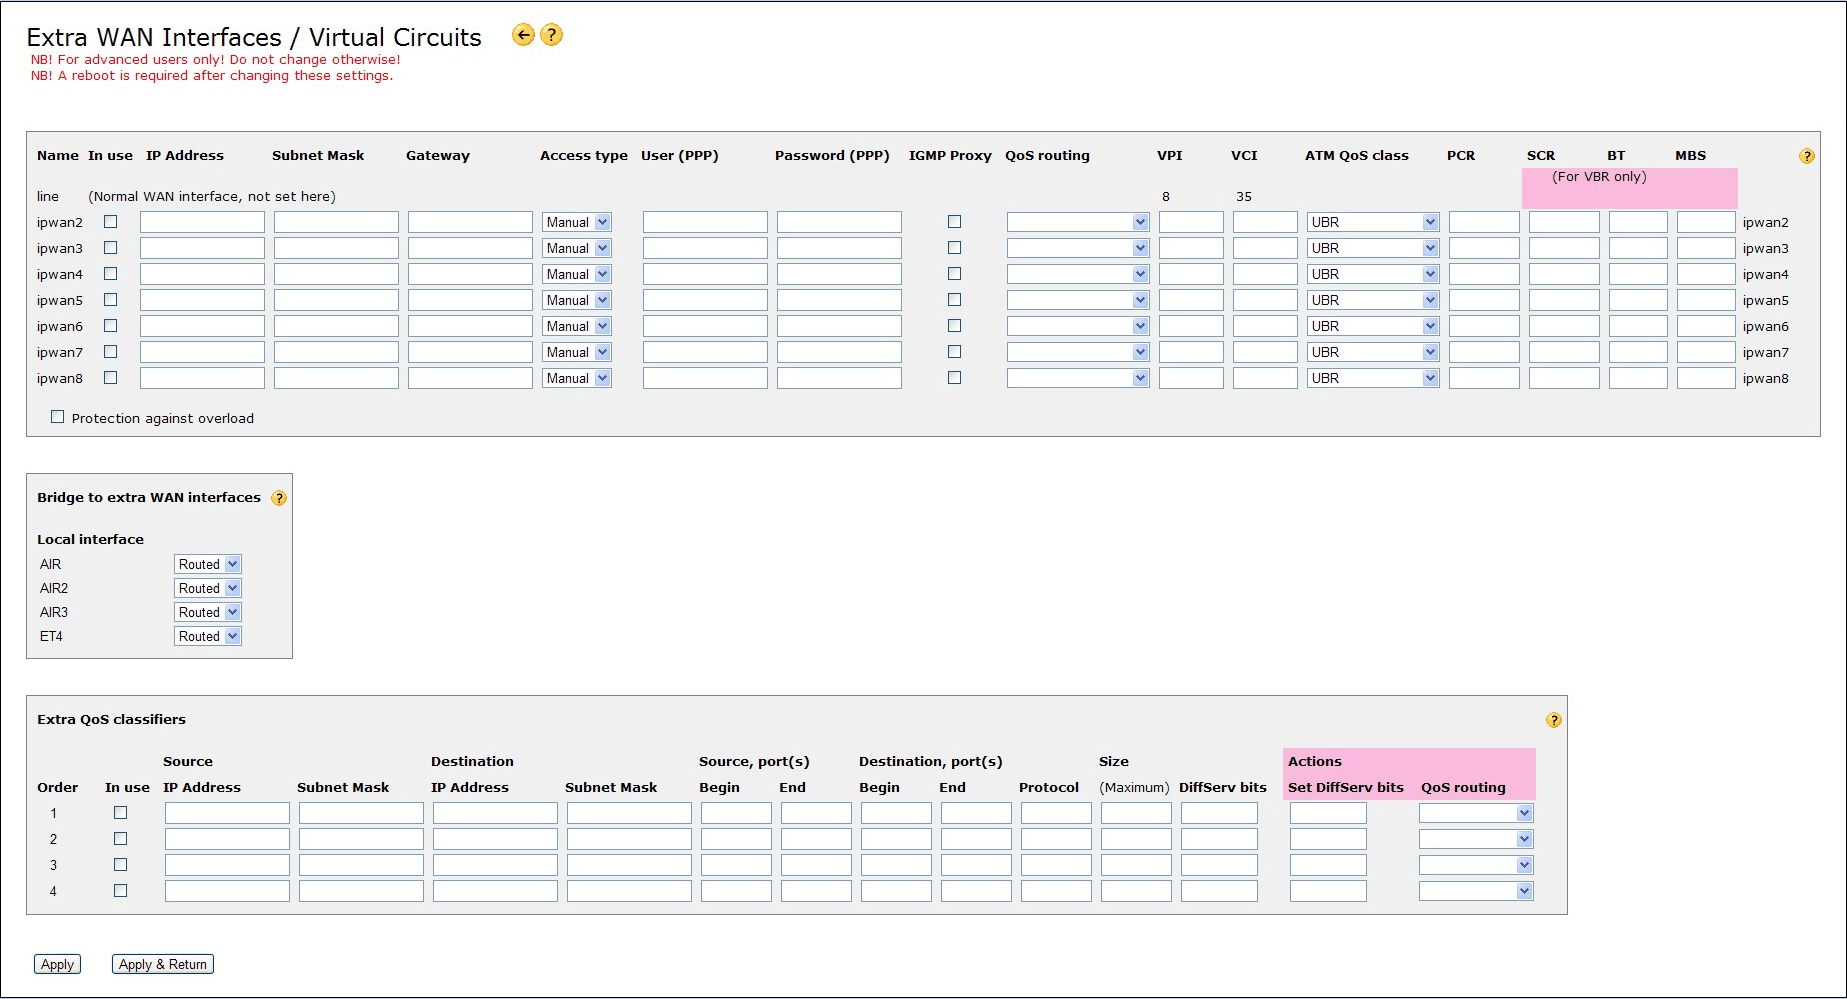The height and width of the screenshot is (999, 1847).
Task: Click the ipwan6 VPI input field
Action: tap(1190, 326)
